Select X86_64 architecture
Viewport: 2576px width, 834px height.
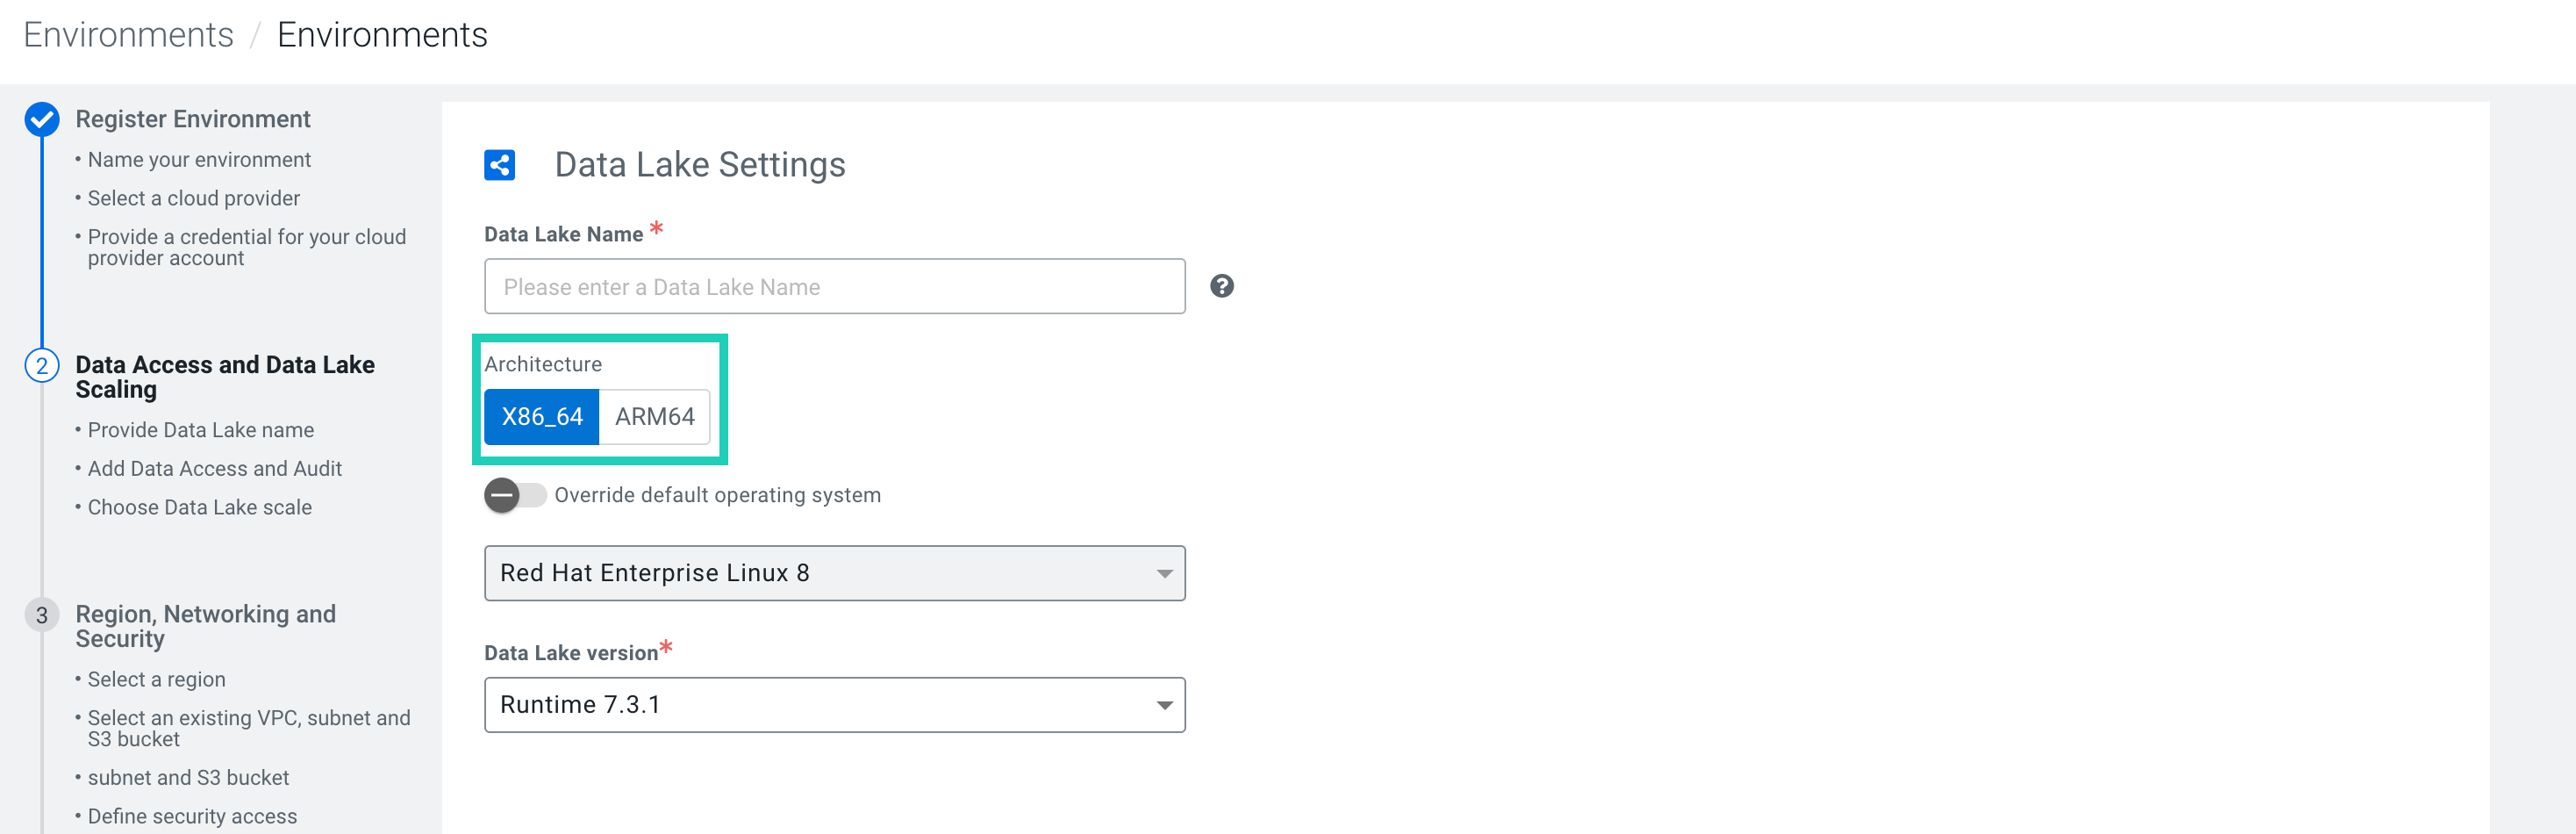point(542,417)
